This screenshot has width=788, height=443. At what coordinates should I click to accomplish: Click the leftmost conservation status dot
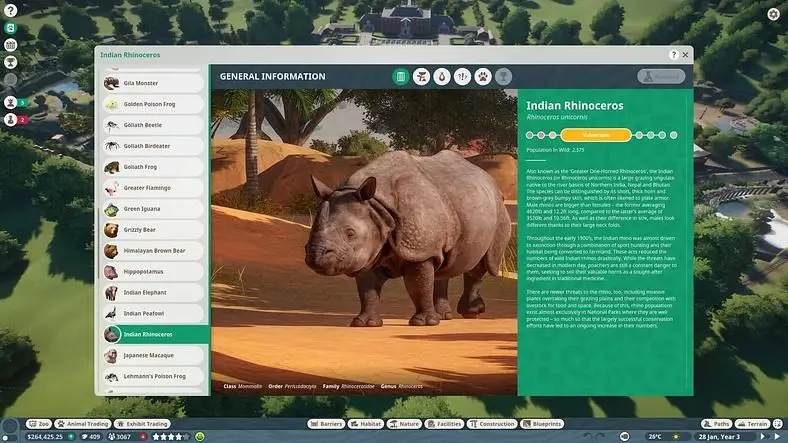tap(529, 135)
